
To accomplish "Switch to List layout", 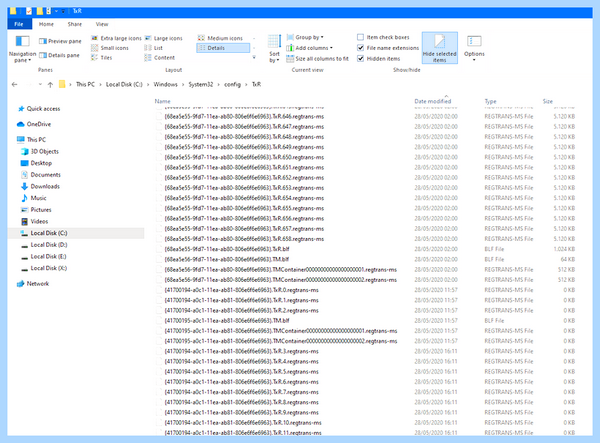I will tap(153, 48).
